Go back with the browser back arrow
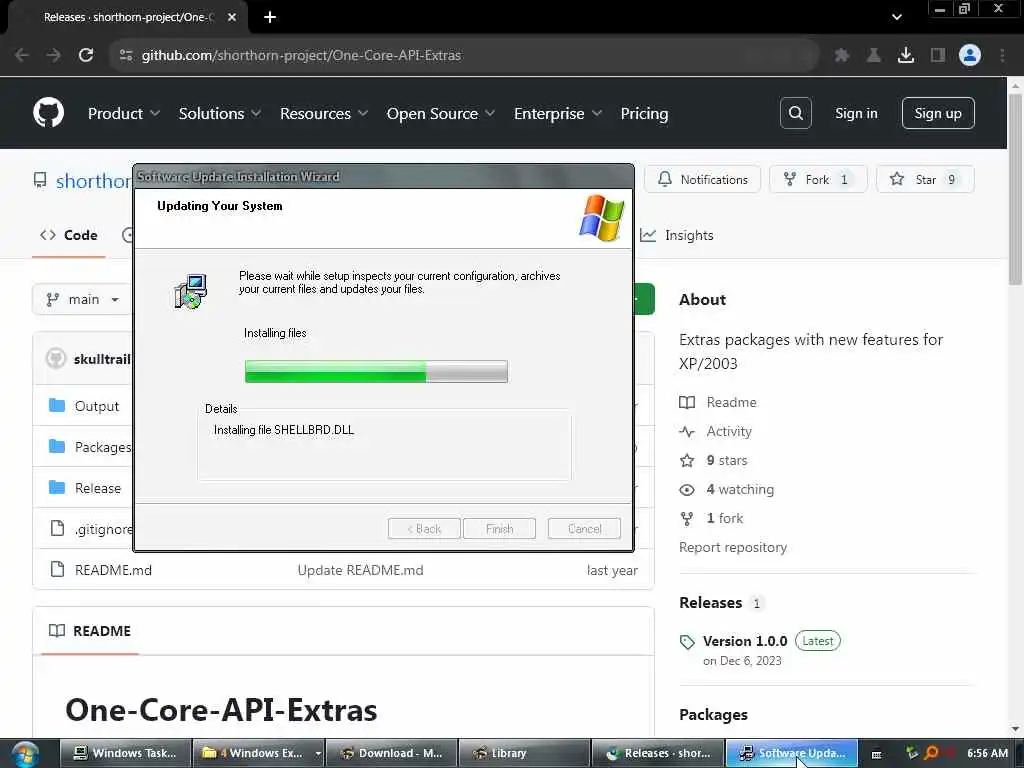The height and width of the screenshot is (768, 1024). (x=22, y=55)
